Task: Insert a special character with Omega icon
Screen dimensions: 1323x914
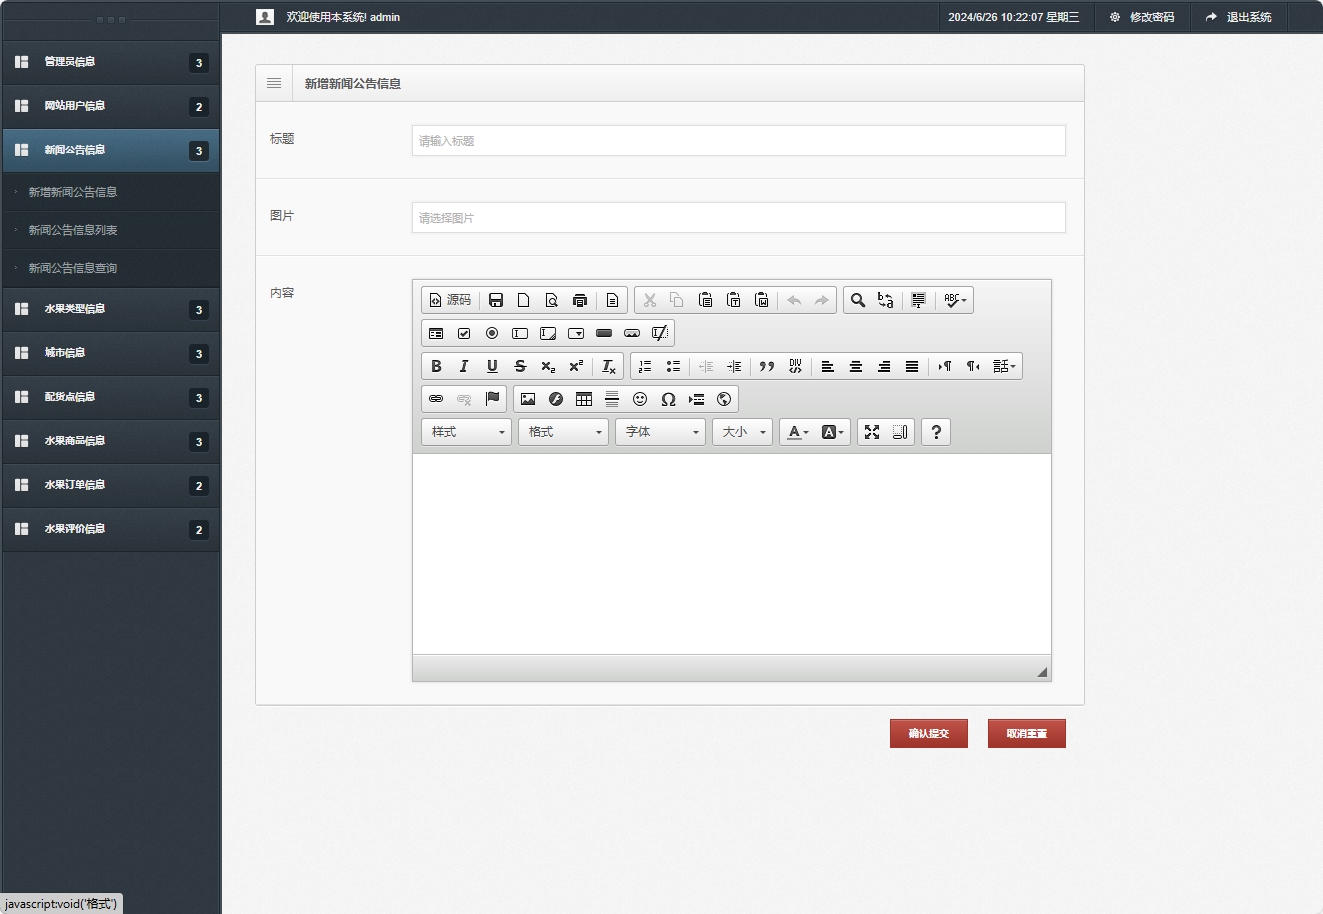Action: pos(668,399)
